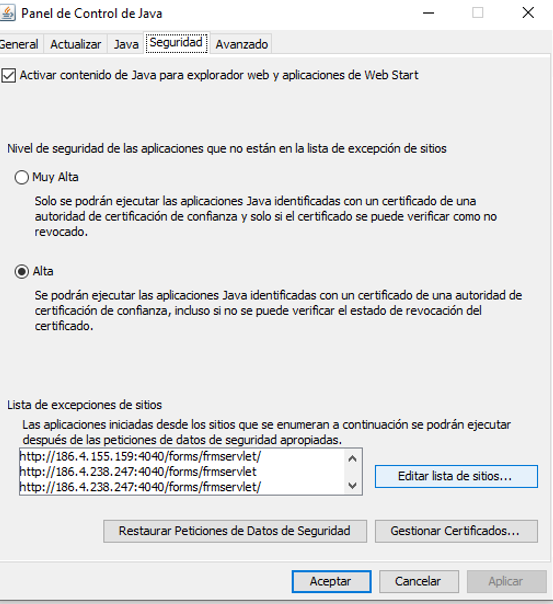Click the up arrow of site list scrollbar
The height and width of the screenshot is (604, 553).
point(352,458)
